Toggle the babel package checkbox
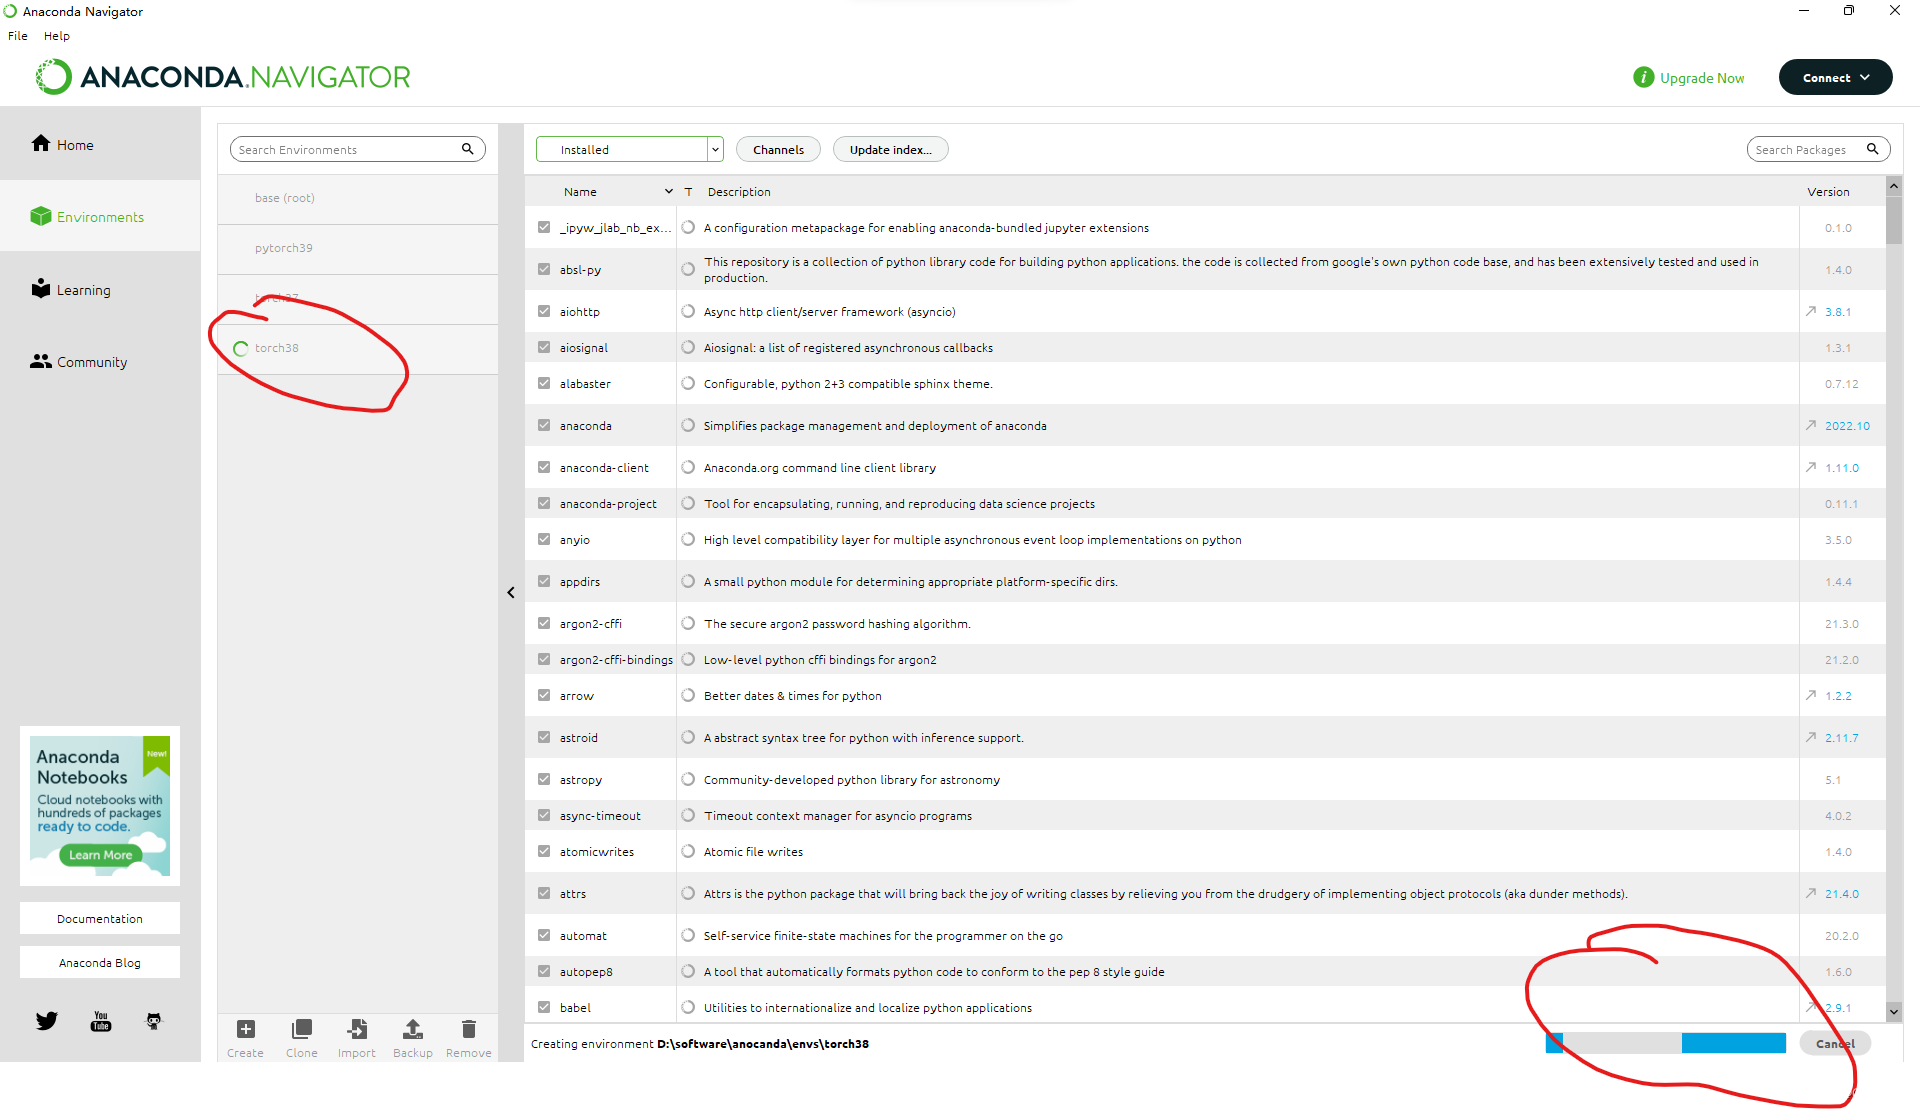 (544, 1007)
